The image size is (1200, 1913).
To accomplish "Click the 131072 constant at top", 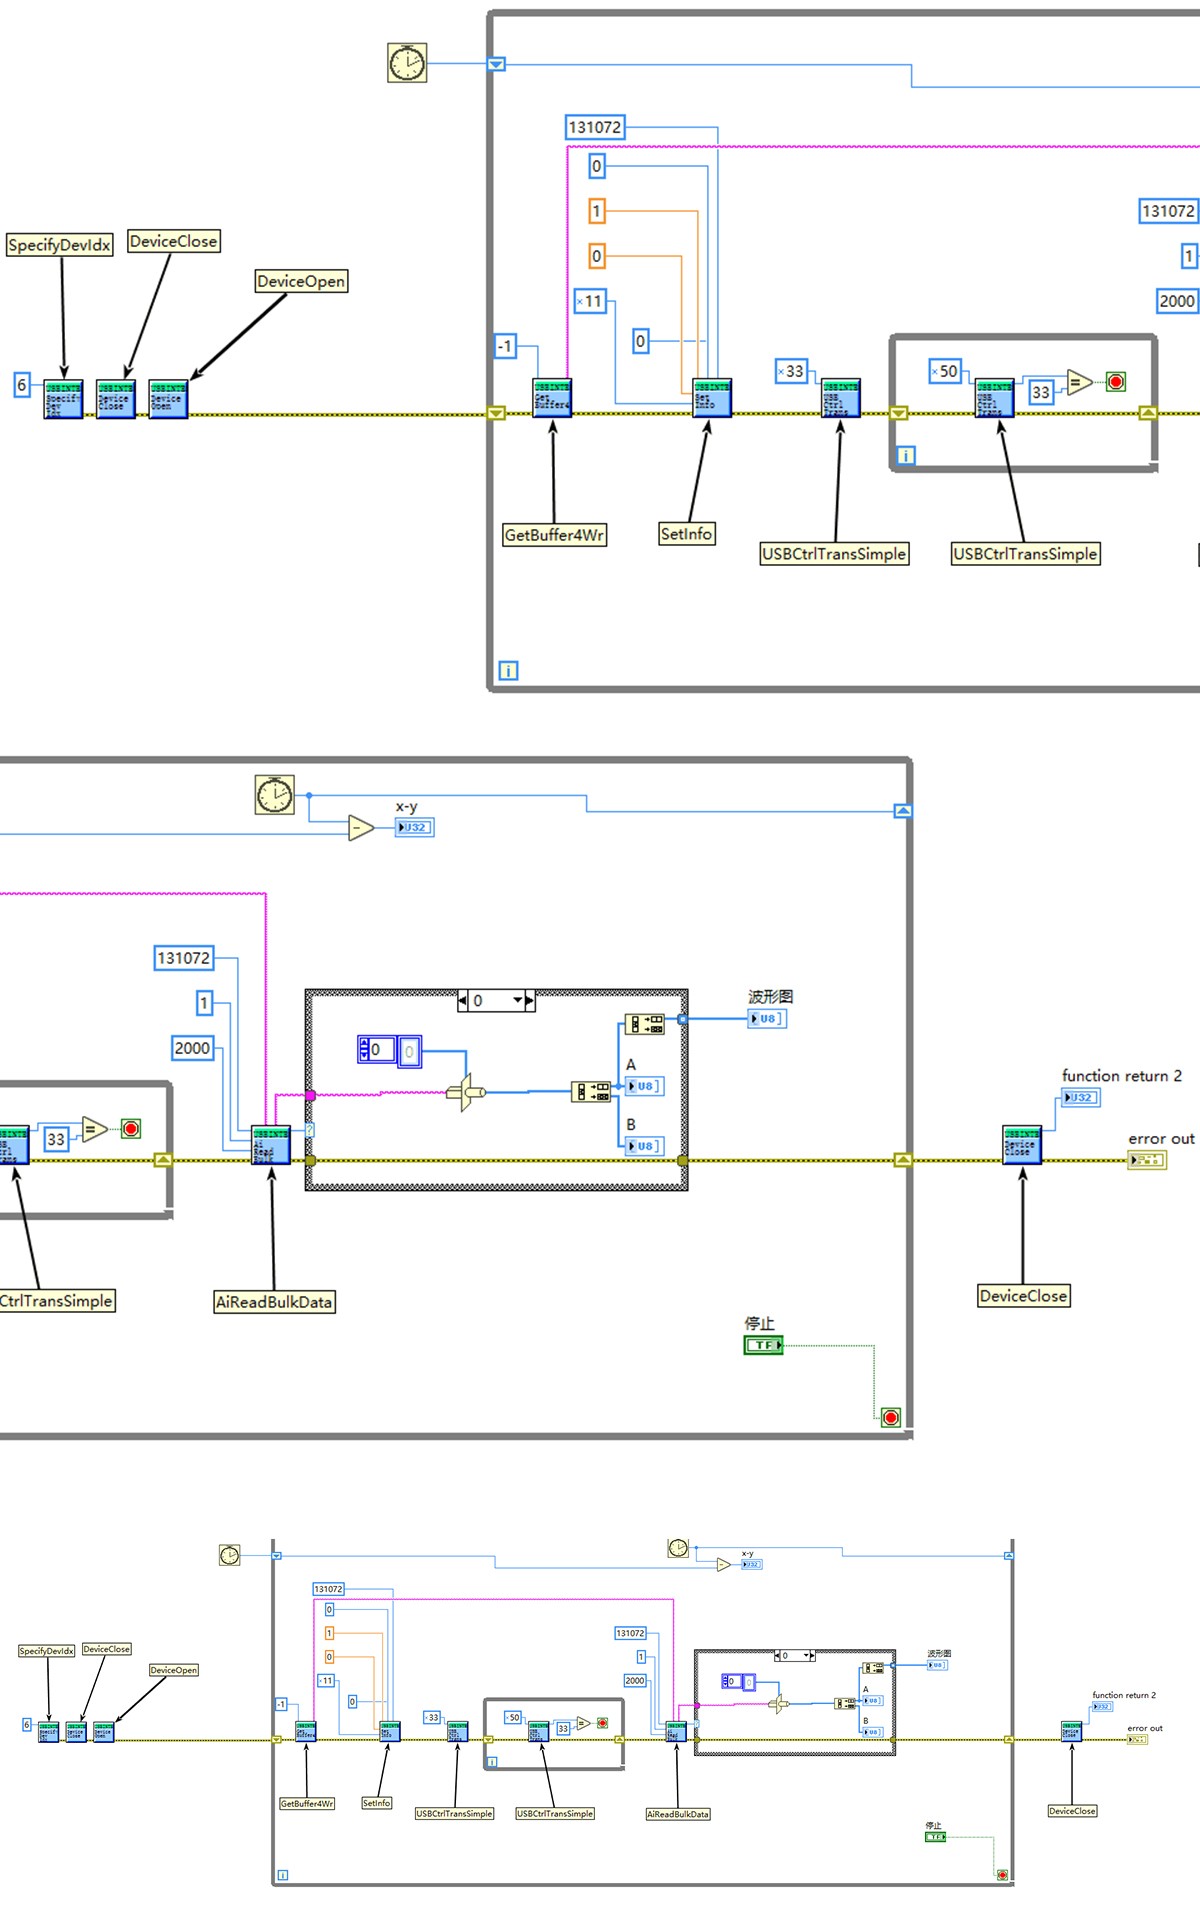I will click(595, 127).
